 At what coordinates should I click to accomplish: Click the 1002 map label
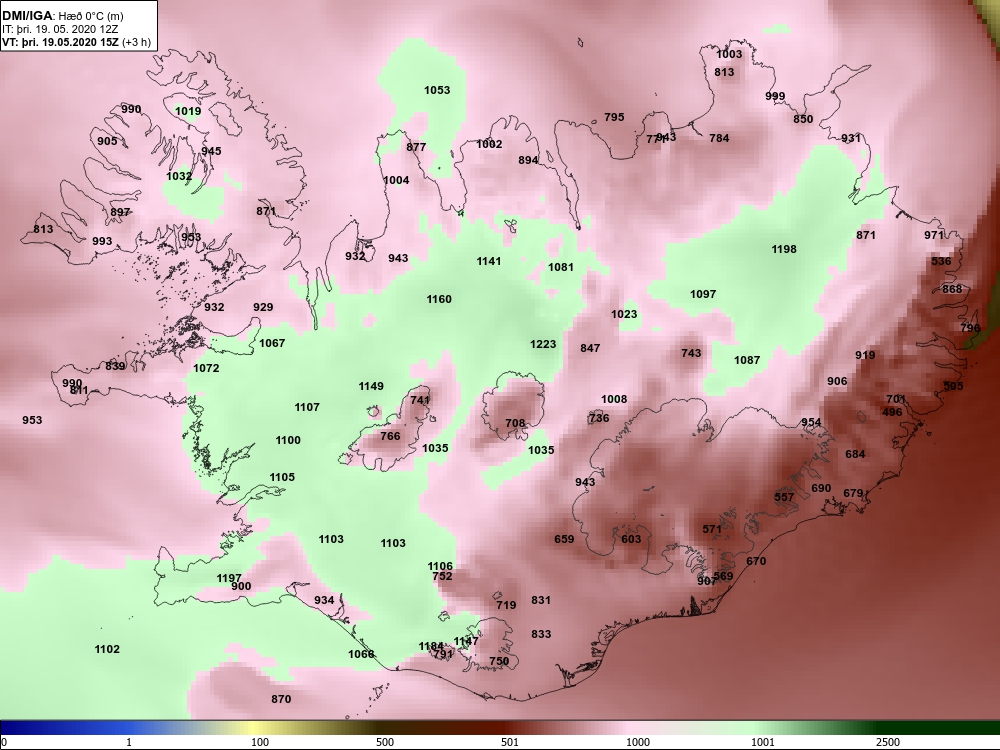[x=489, y=144]
